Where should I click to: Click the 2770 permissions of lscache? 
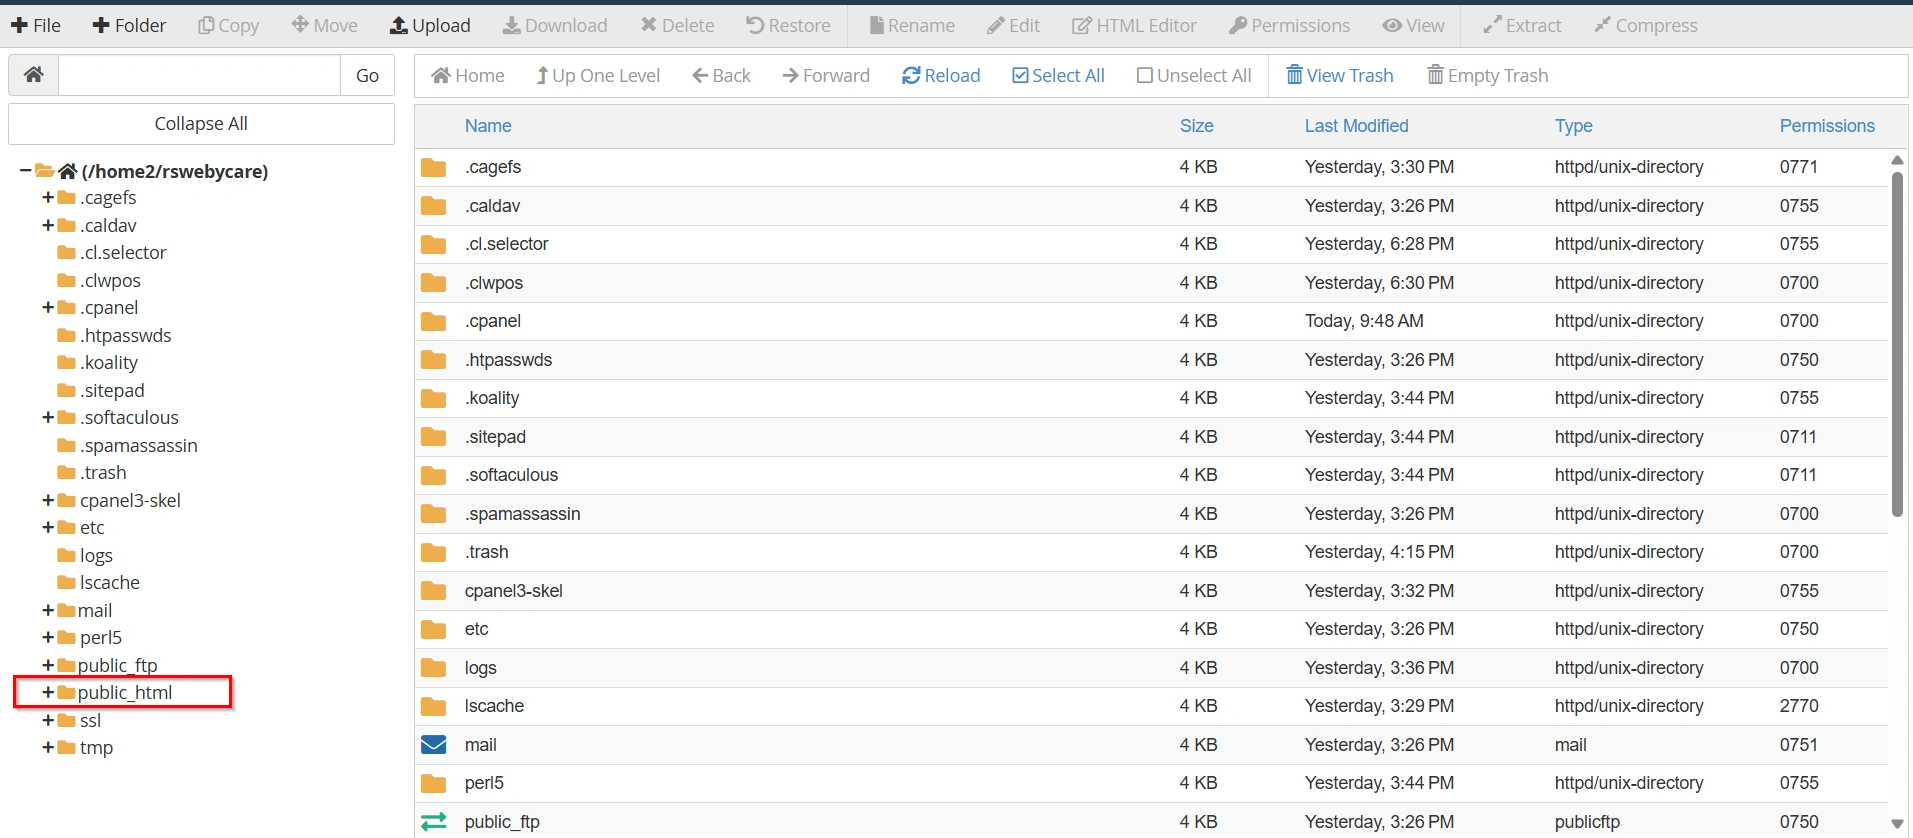click(x=1799, y=706)
